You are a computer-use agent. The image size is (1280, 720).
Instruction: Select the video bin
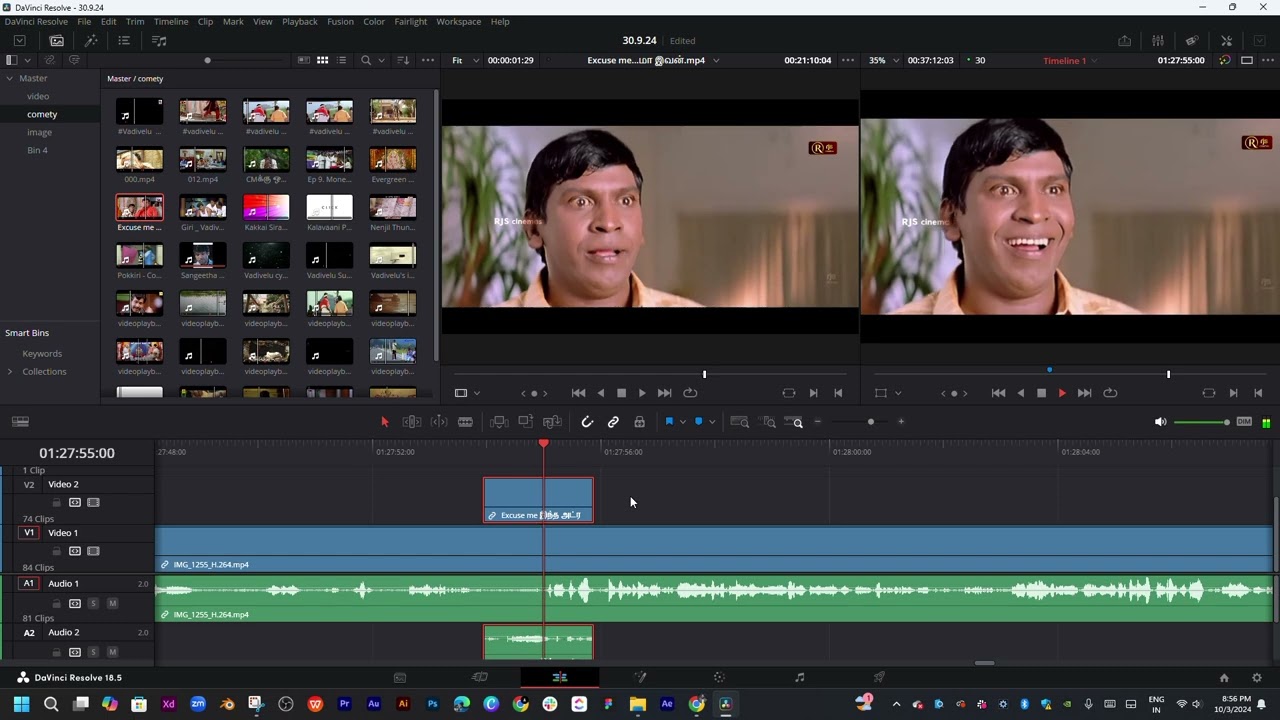coord(38,96)
